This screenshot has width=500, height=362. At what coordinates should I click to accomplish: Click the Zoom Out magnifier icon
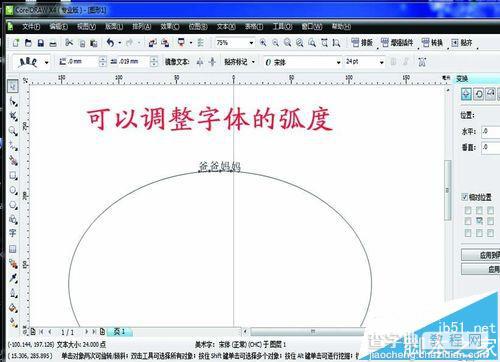(x=275, y=43)
